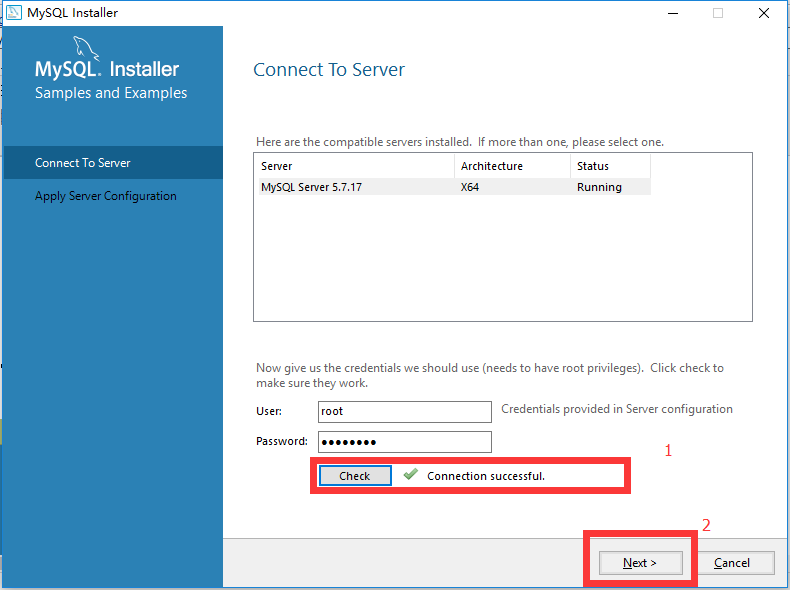Viewport: 790px width, 590px height.
Task: Select the Connect To Server step
Action: point(113,163)
